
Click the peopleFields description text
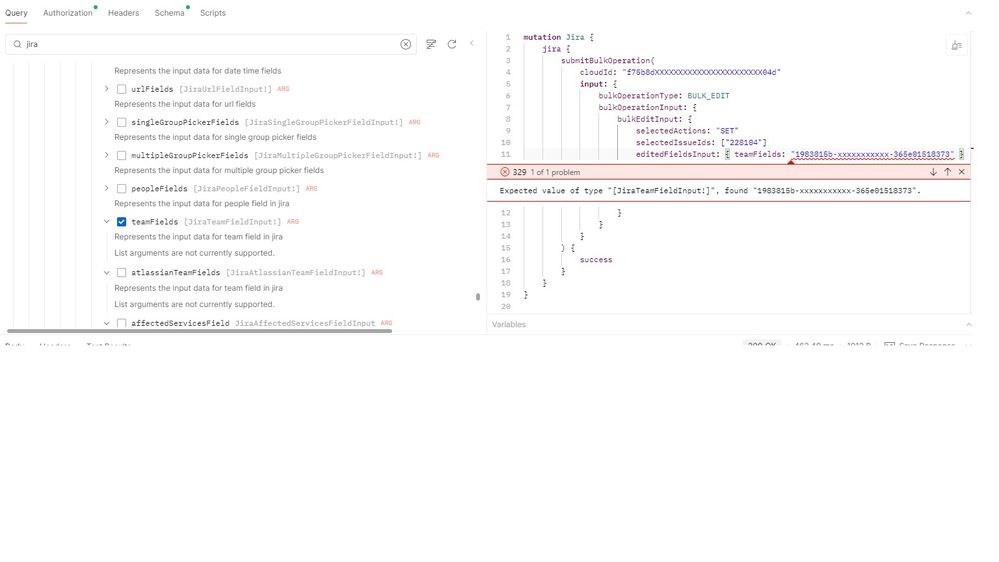pyautogui.click(x=201, y=203)
